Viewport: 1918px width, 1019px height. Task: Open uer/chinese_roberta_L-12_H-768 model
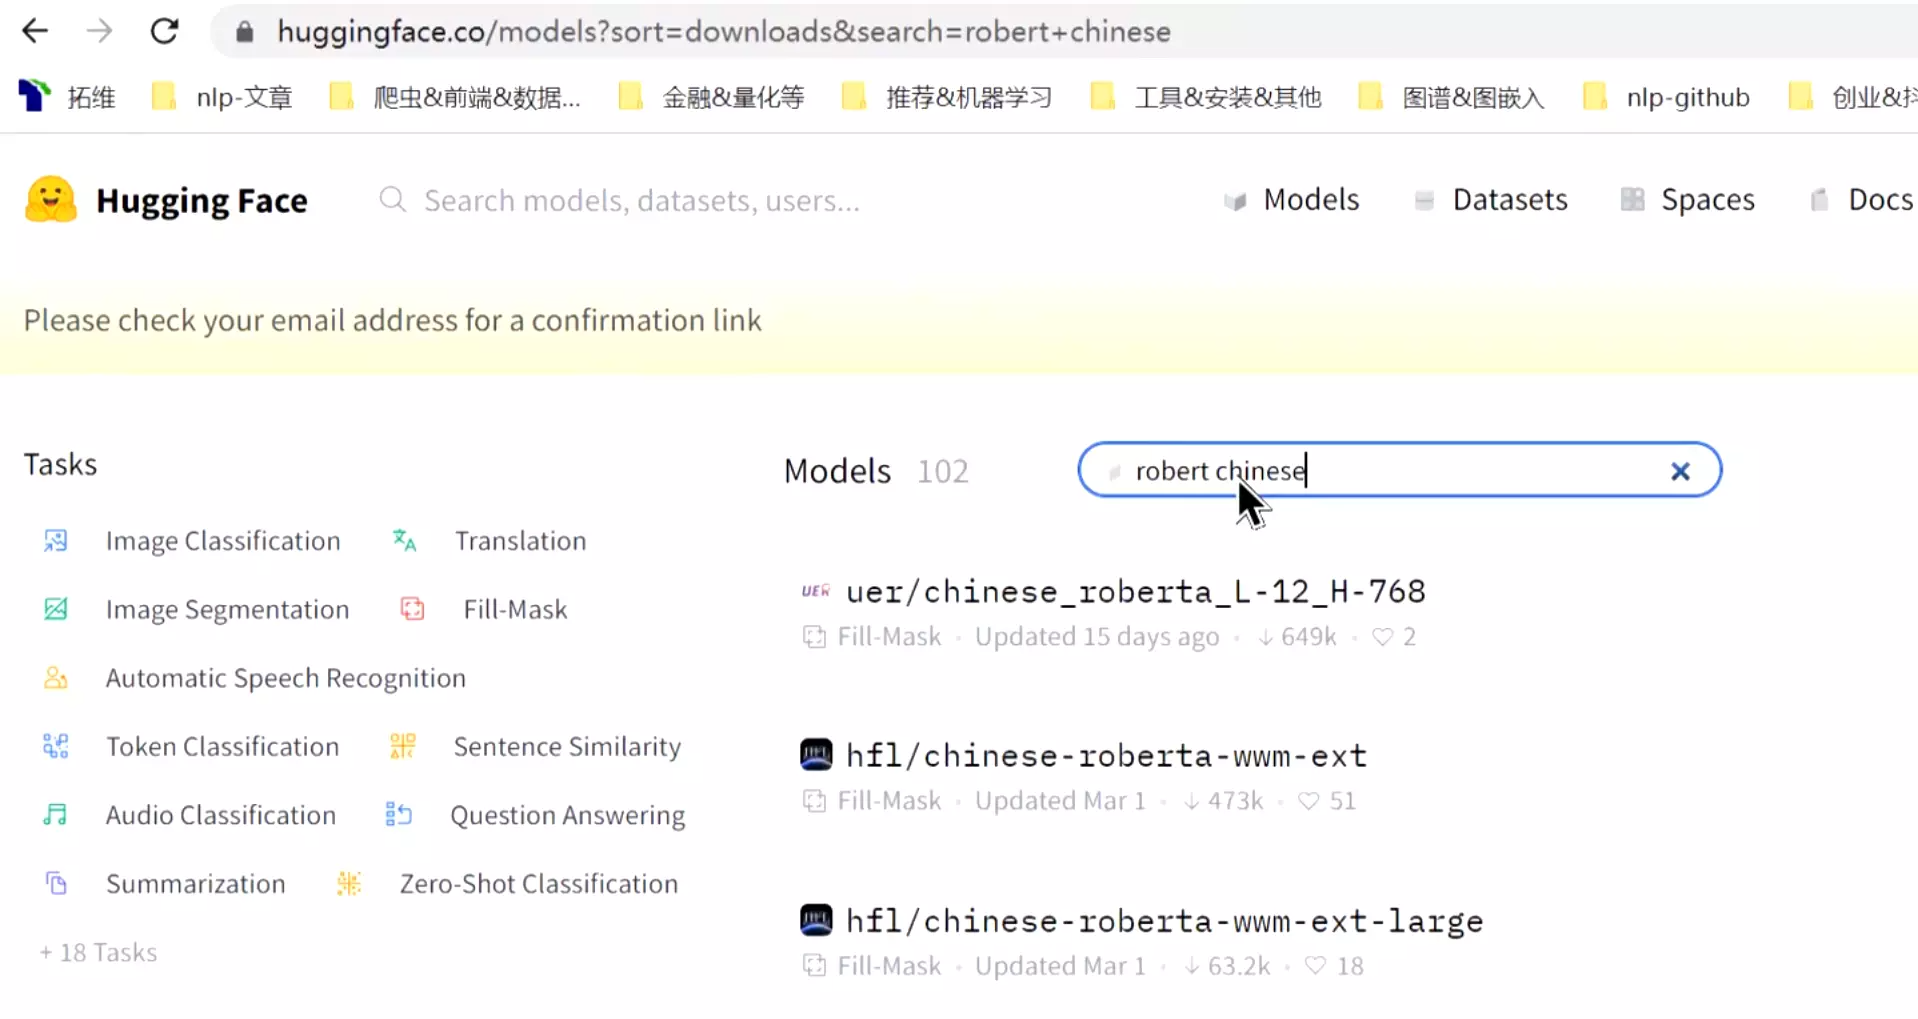pos(1135,591)
